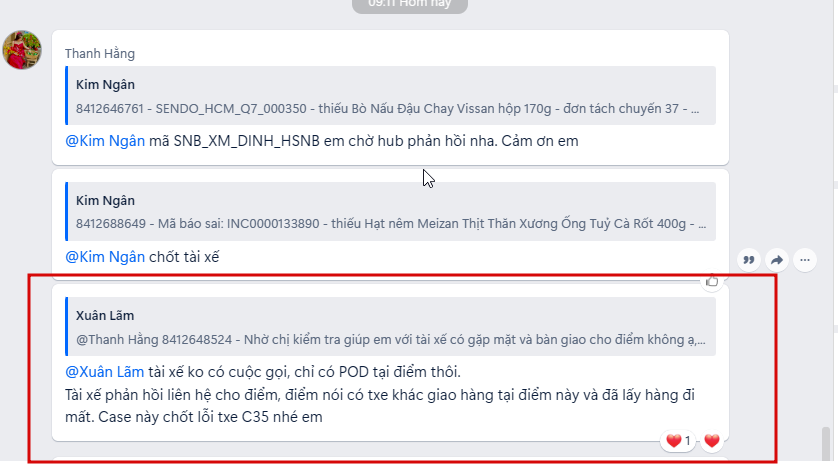
Task: Click the @Xuân Lãm mention link
Action: click(104, 372)
